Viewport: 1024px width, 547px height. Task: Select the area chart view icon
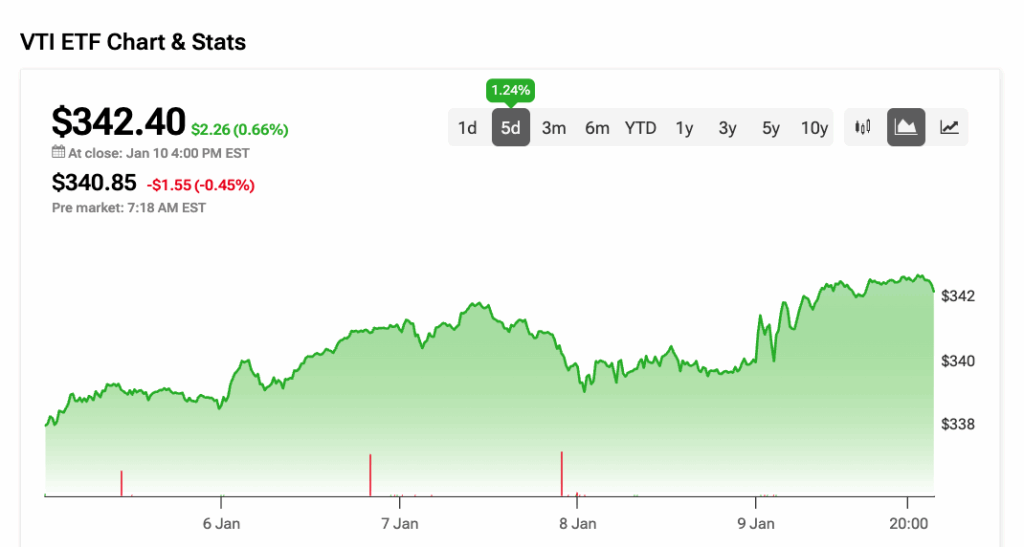pos(906,127)
